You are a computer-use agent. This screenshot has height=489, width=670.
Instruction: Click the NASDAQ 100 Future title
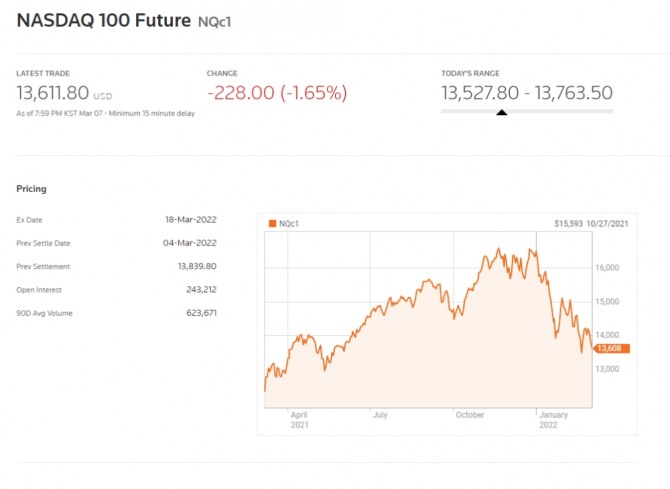click(103, 19)
